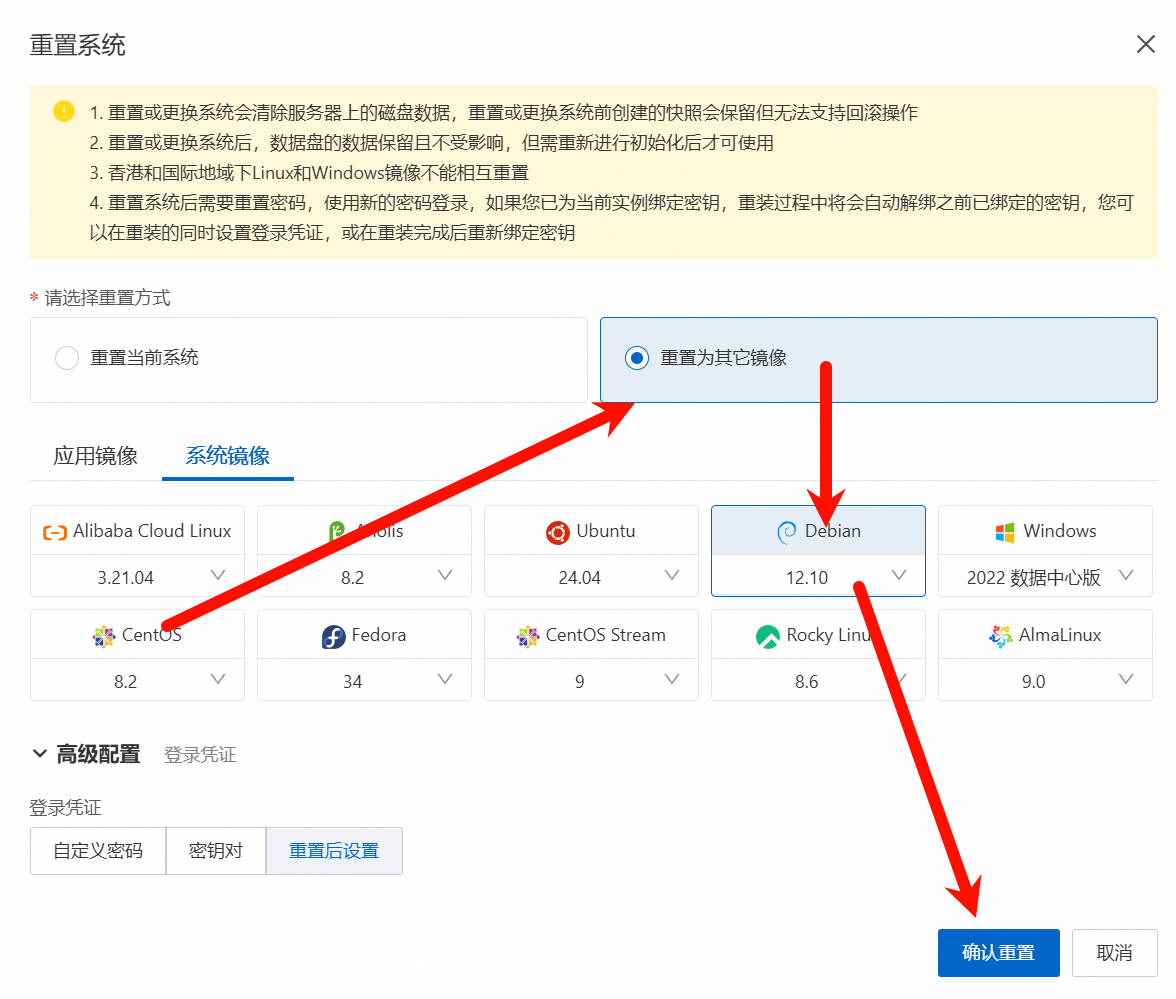Image resolution: width=1176 pixels, height=999 pixels.
Task: Select the Ubuntu image card
Action: 592,531
